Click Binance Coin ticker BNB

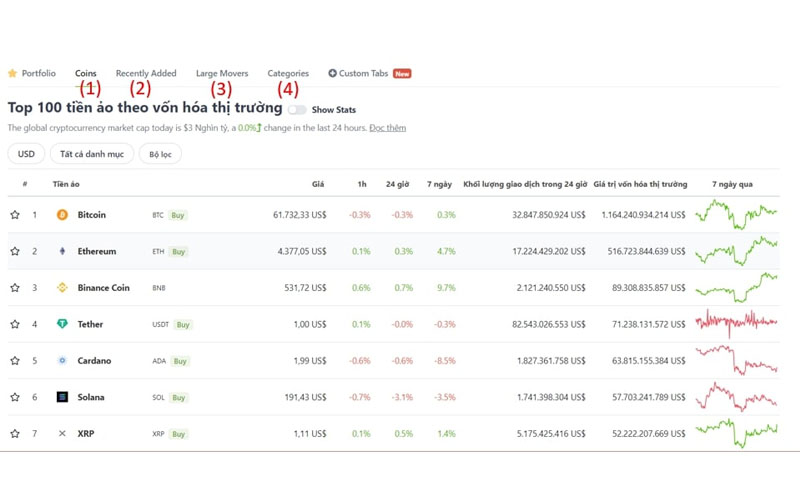[x=159, y=288]
